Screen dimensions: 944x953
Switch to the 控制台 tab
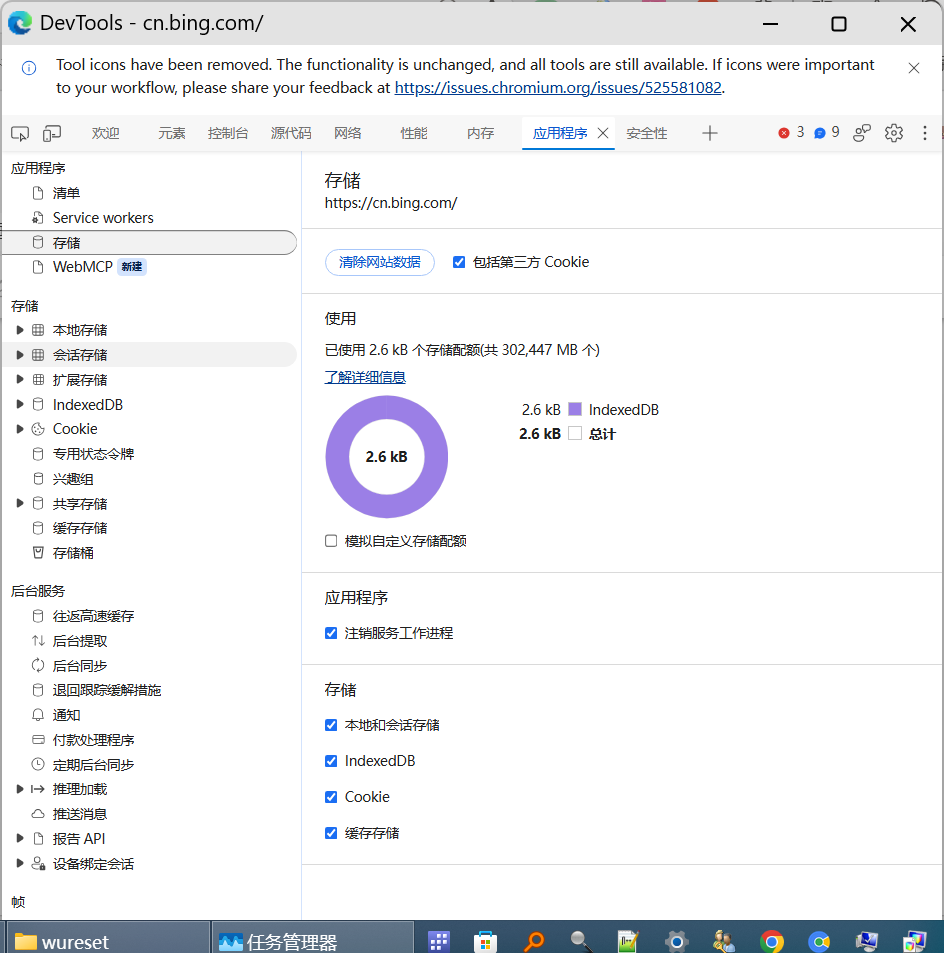(228, 133)
